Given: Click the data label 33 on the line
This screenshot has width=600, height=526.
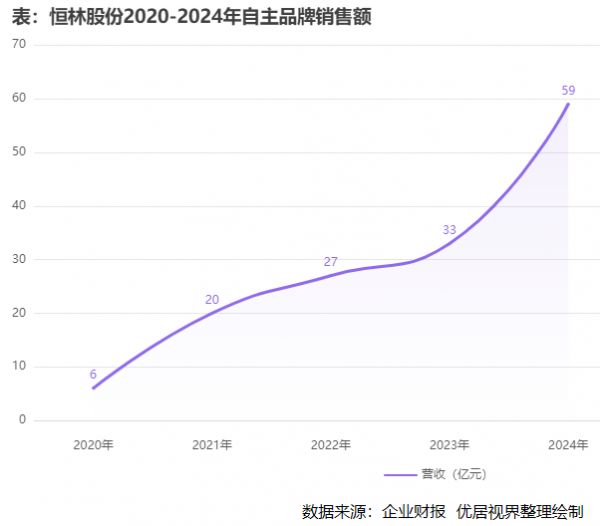Looking at the screenshot, I should pos(449,230).
